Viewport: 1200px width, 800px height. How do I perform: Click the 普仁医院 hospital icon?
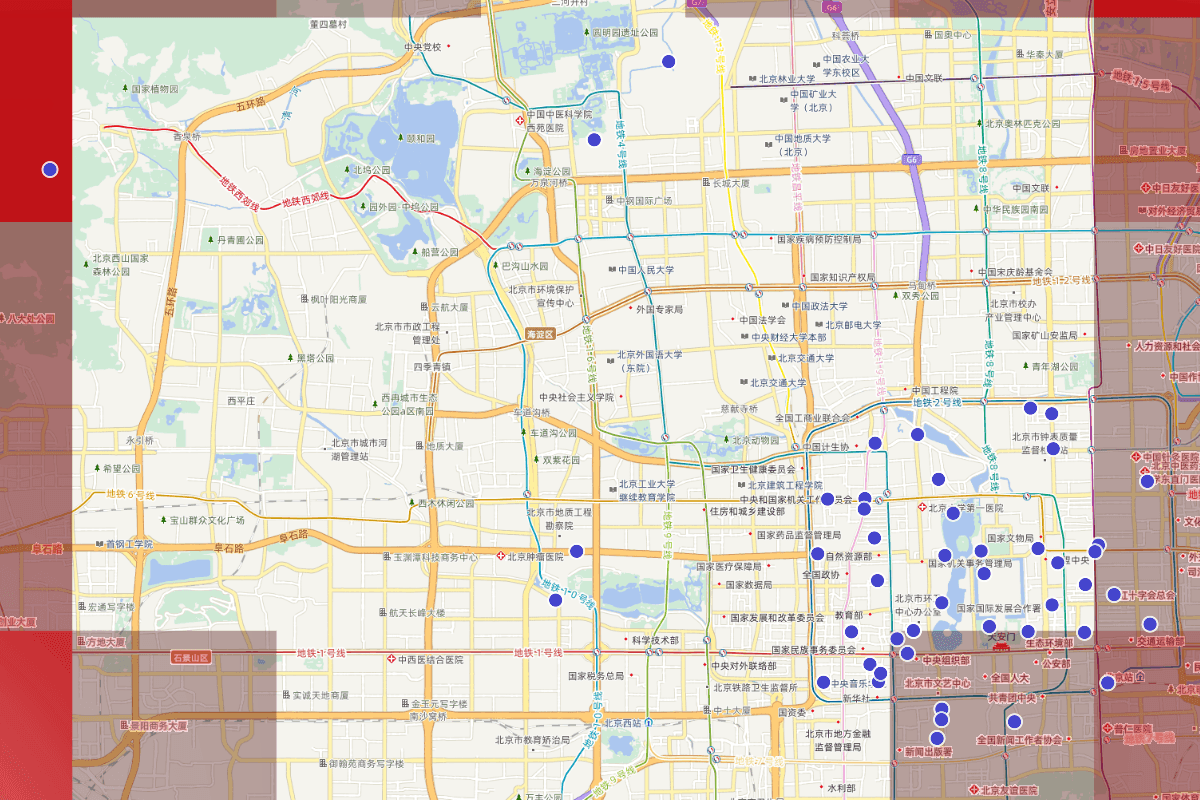click(x=1107, y=728)
